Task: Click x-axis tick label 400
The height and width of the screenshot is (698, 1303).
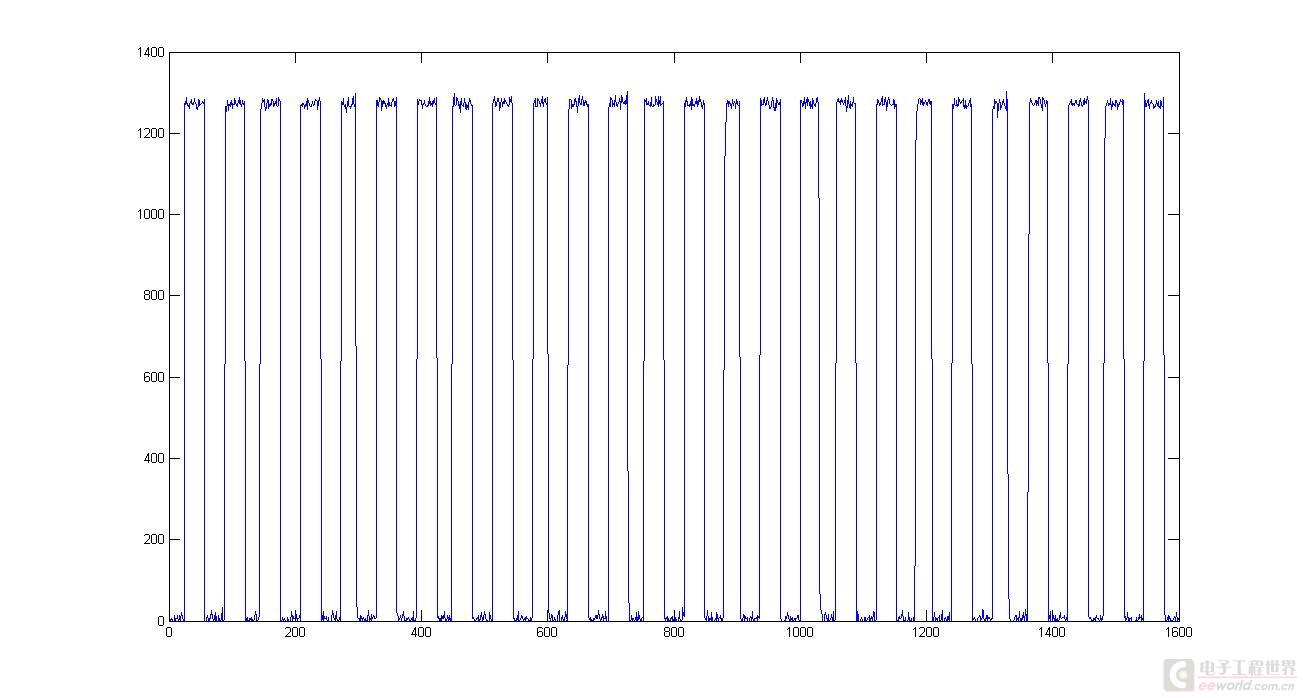Action: 421,633
